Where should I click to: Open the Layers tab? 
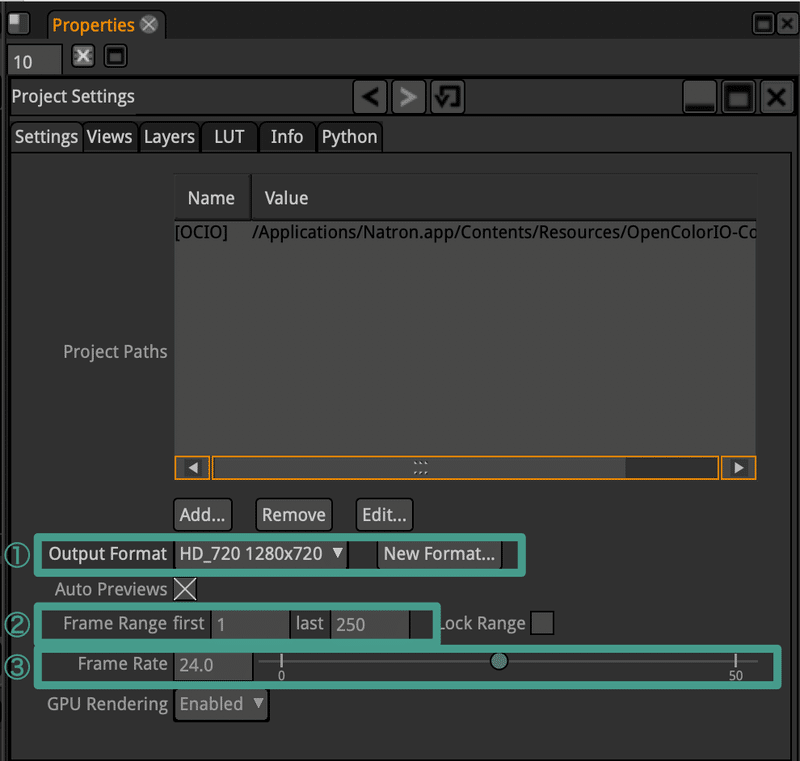[169, 137]
